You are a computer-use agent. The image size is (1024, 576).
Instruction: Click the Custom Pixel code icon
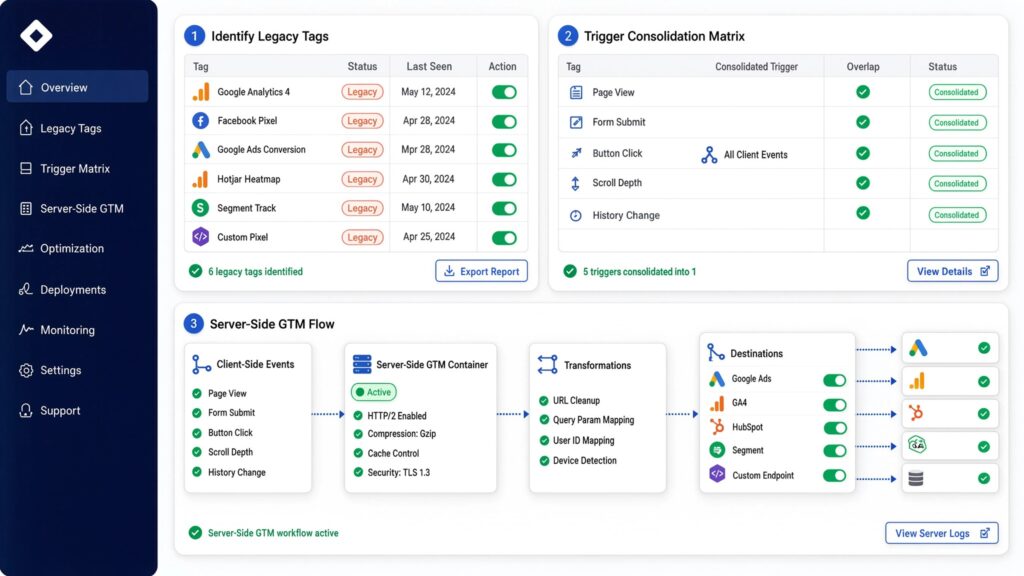point(200,236)
